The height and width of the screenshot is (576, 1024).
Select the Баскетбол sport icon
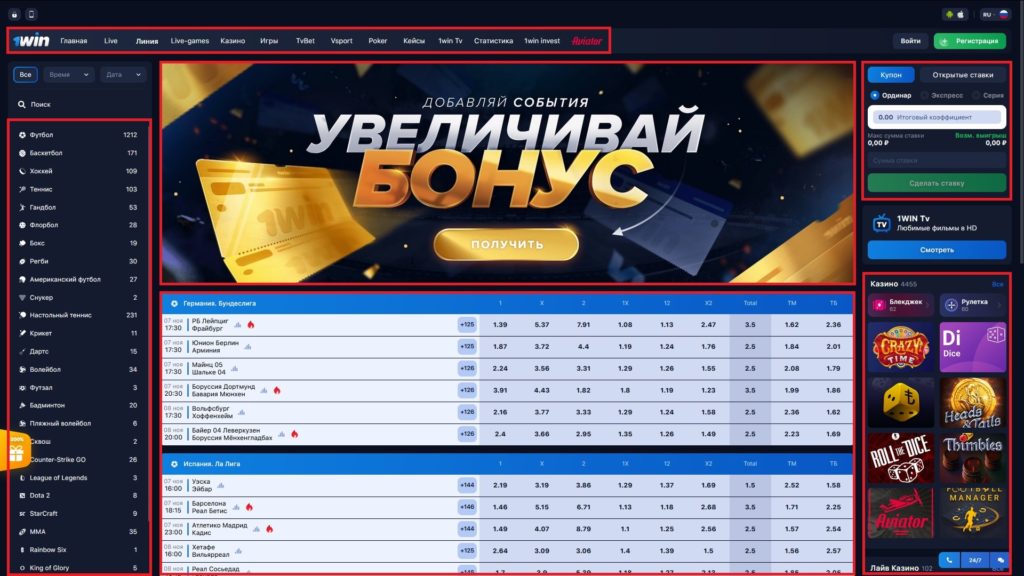click(x=22, y=153)
